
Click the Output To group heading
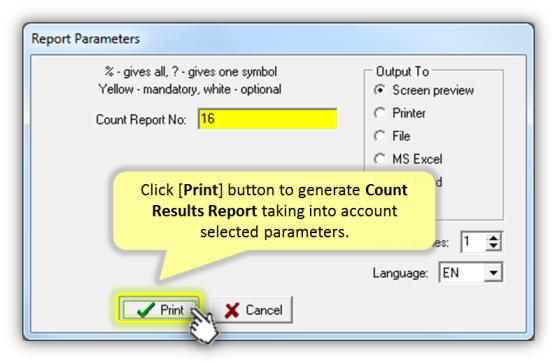pos(402,71)
